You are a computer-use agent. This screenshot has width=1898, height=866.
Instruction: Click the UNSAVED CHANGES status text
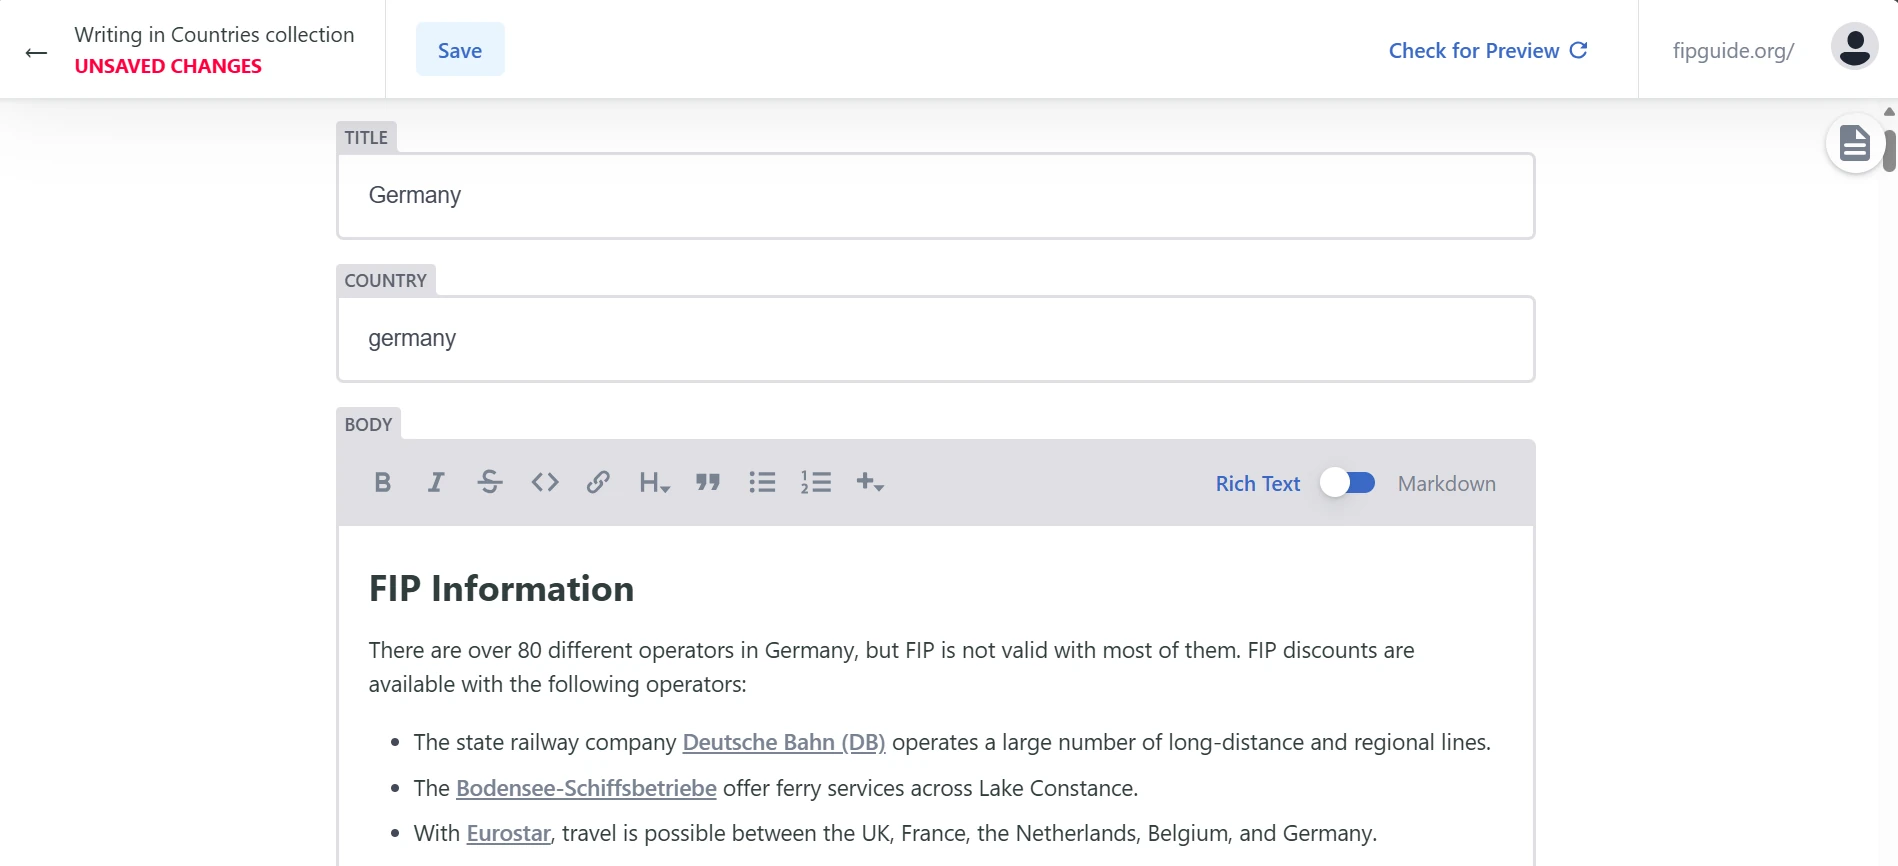tap(168, 66)
